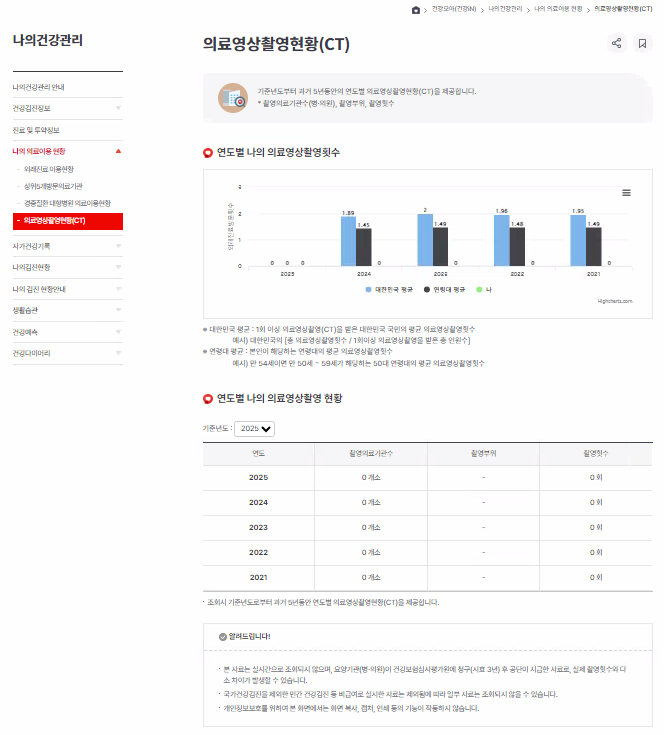
Task: Click the check icon next to 알려드립니다
Action: click(222, 636)
